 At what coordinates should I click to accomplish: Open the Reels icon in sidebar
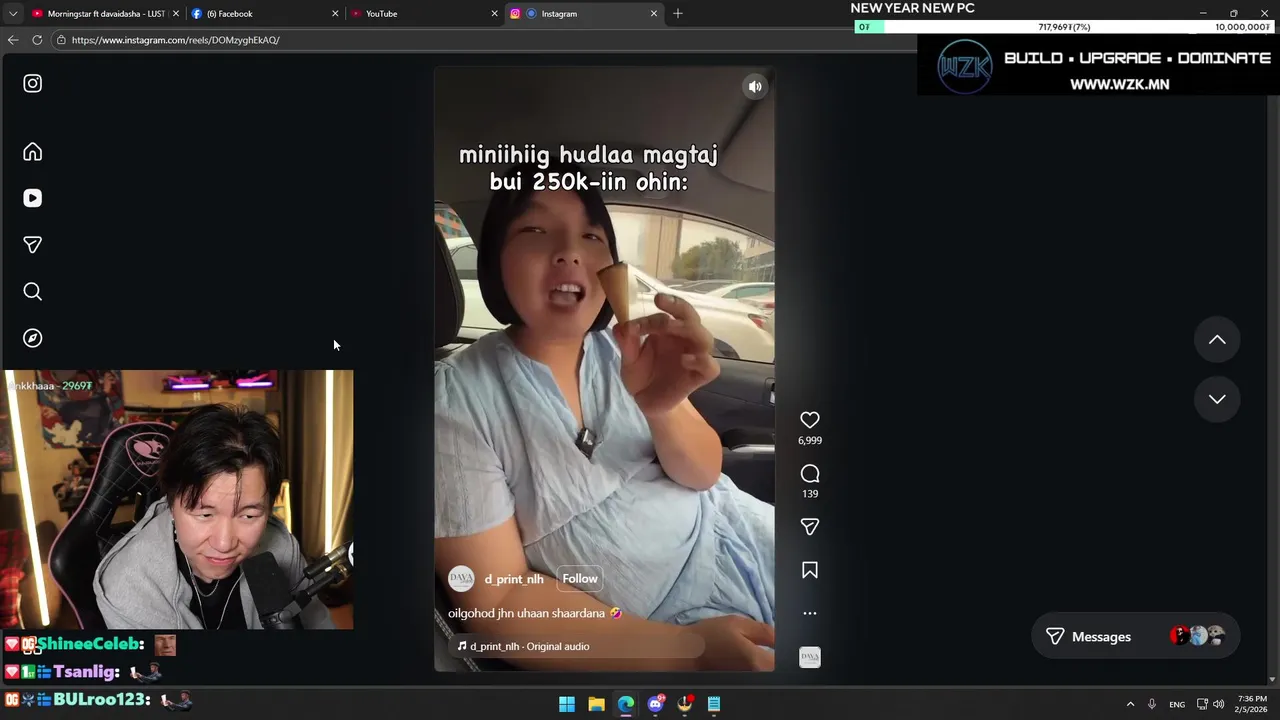click(x=33, y=198)
